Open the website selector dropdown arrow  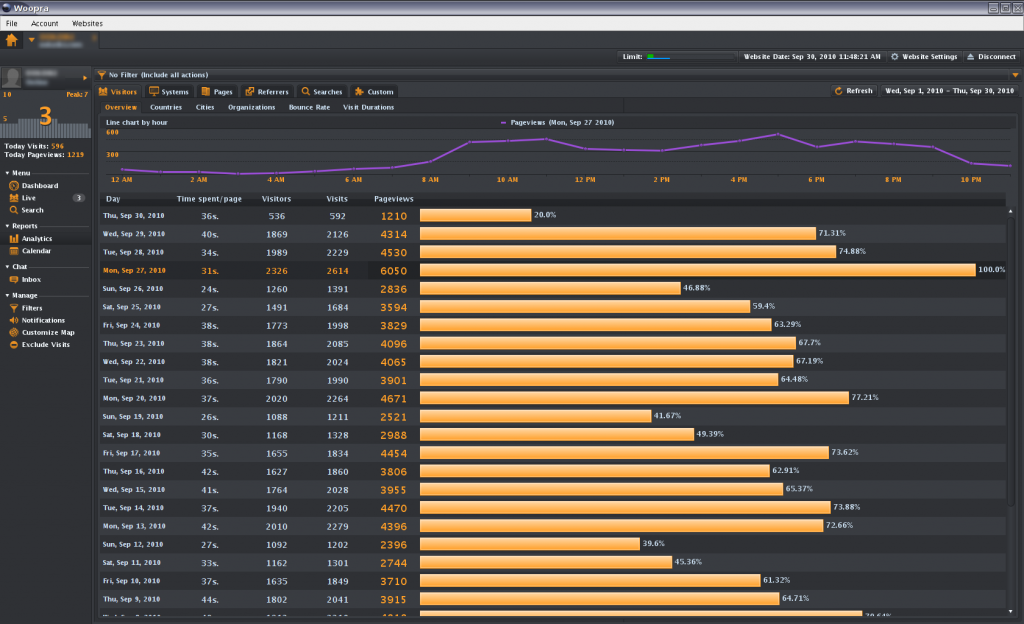click(31, 40)
